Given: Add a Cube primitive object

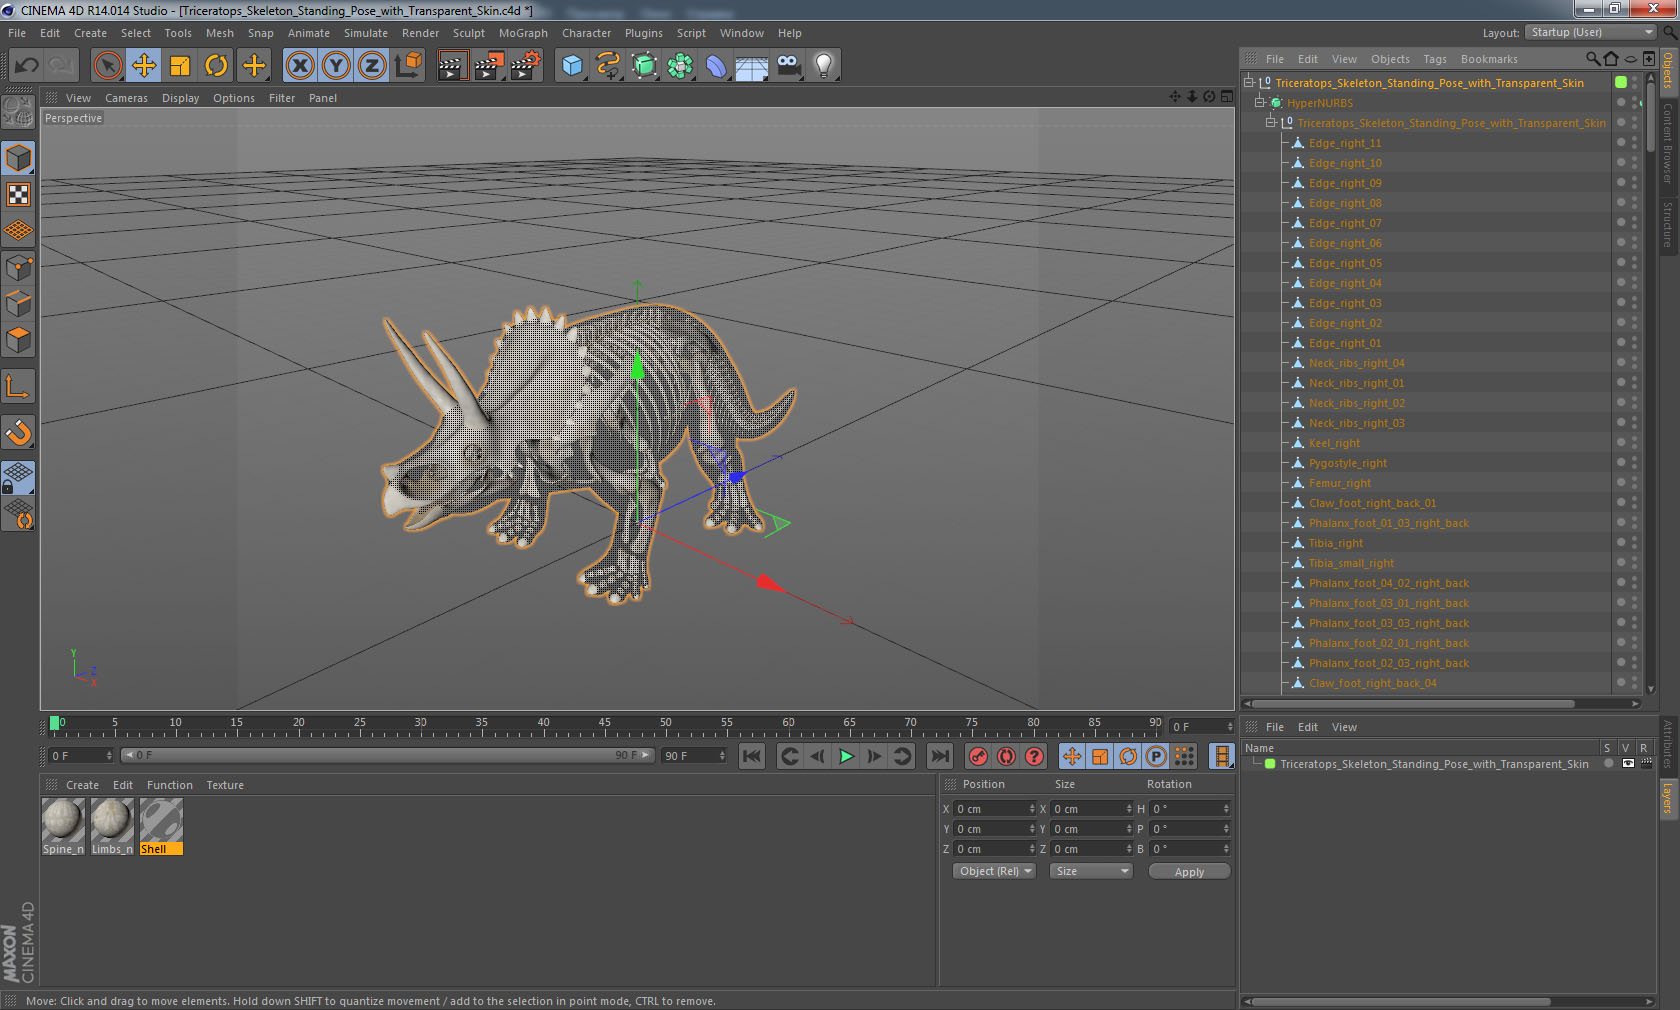Looking at the screenshot, I should click(x=572, y=66).
